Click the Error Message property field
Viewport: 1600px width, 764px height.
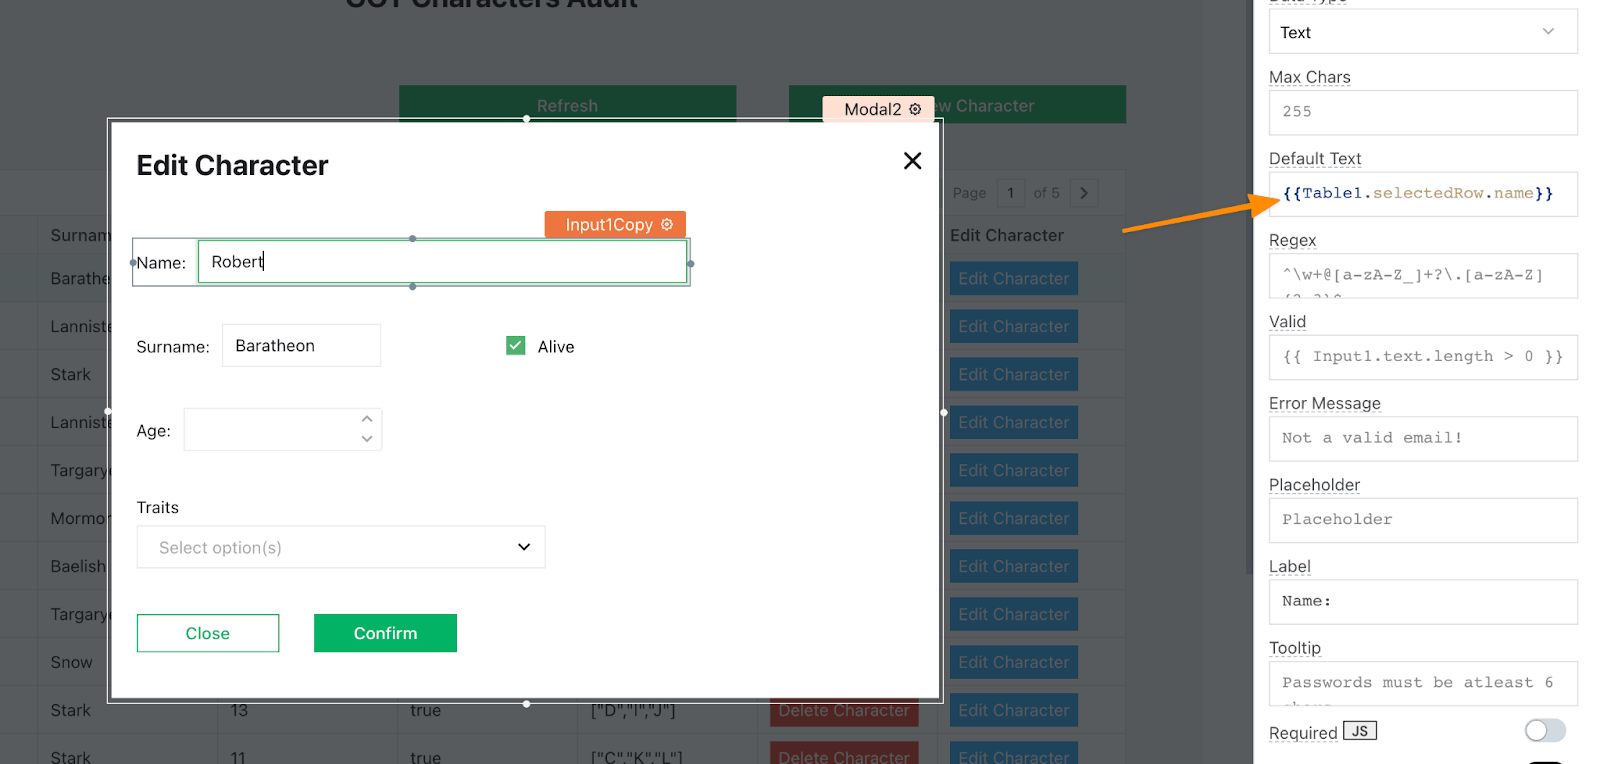1422,438
